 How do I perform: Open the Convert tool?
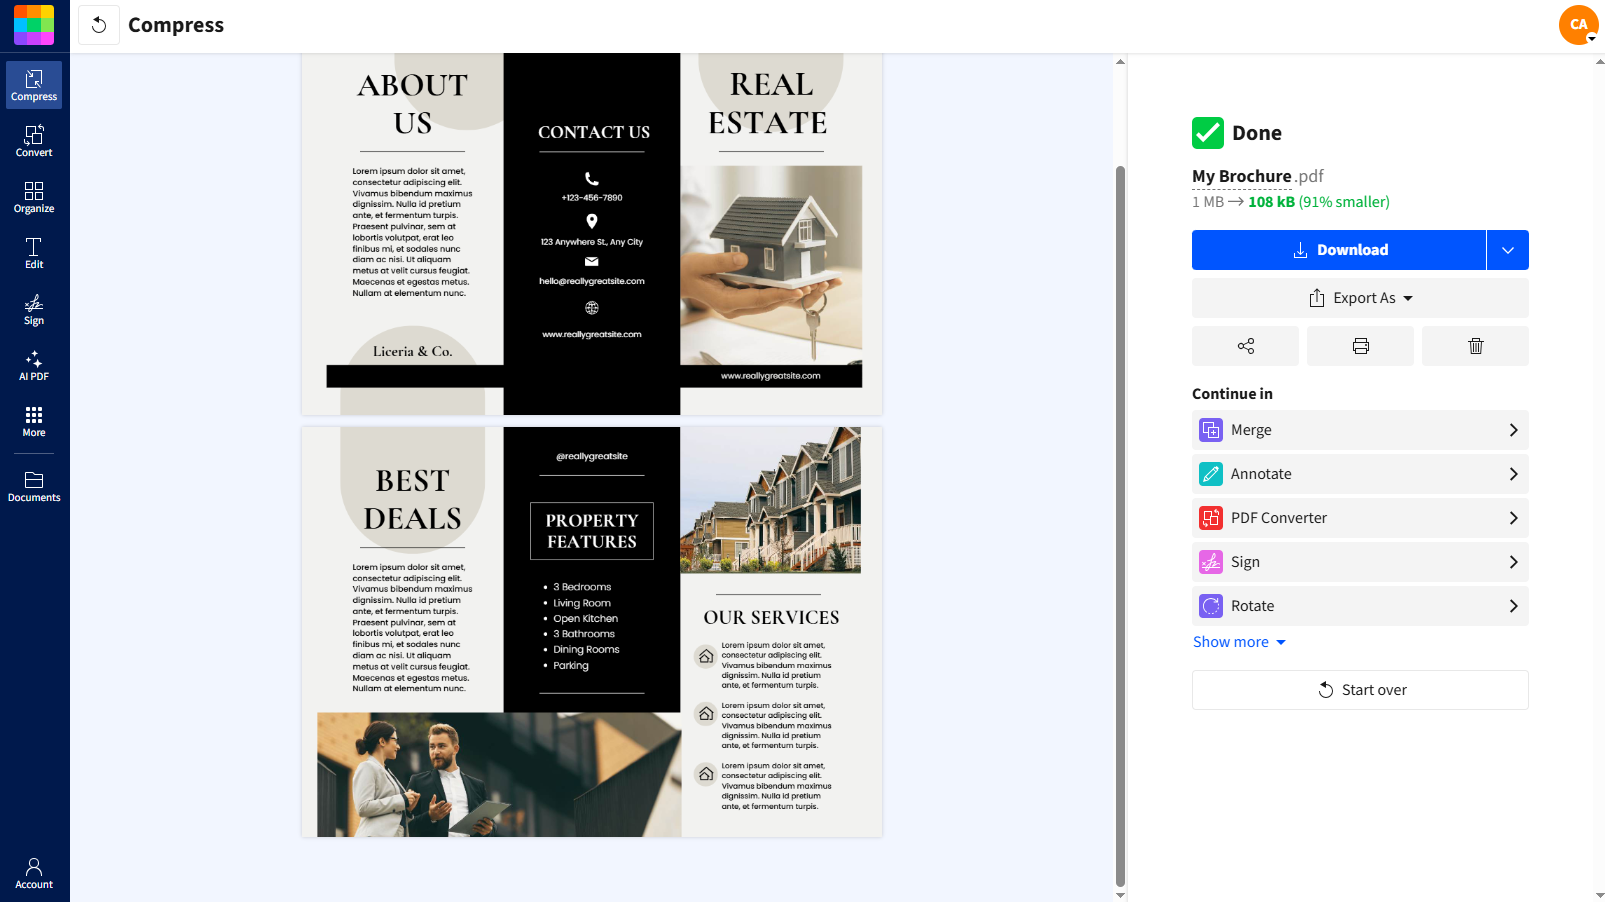33,139
